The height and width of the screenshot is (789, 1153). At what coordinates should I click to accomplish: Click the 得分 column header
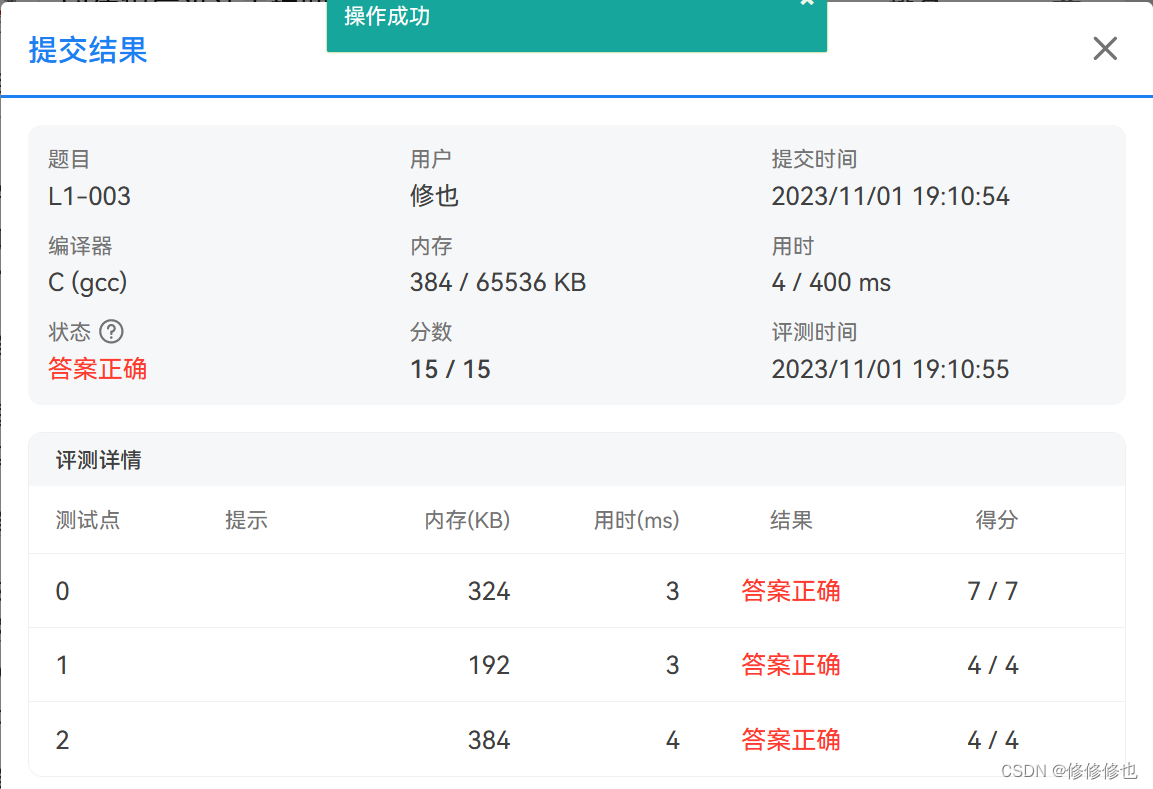pyautogui.click(x=996, y=520)
